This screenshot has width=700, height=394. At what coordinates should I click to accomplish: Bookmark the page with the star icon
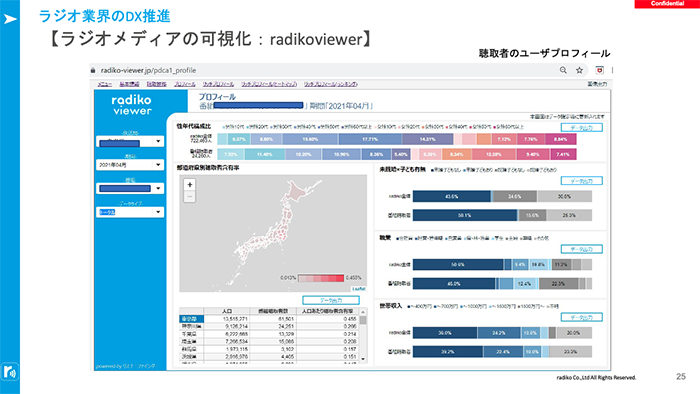click(579, 70)
